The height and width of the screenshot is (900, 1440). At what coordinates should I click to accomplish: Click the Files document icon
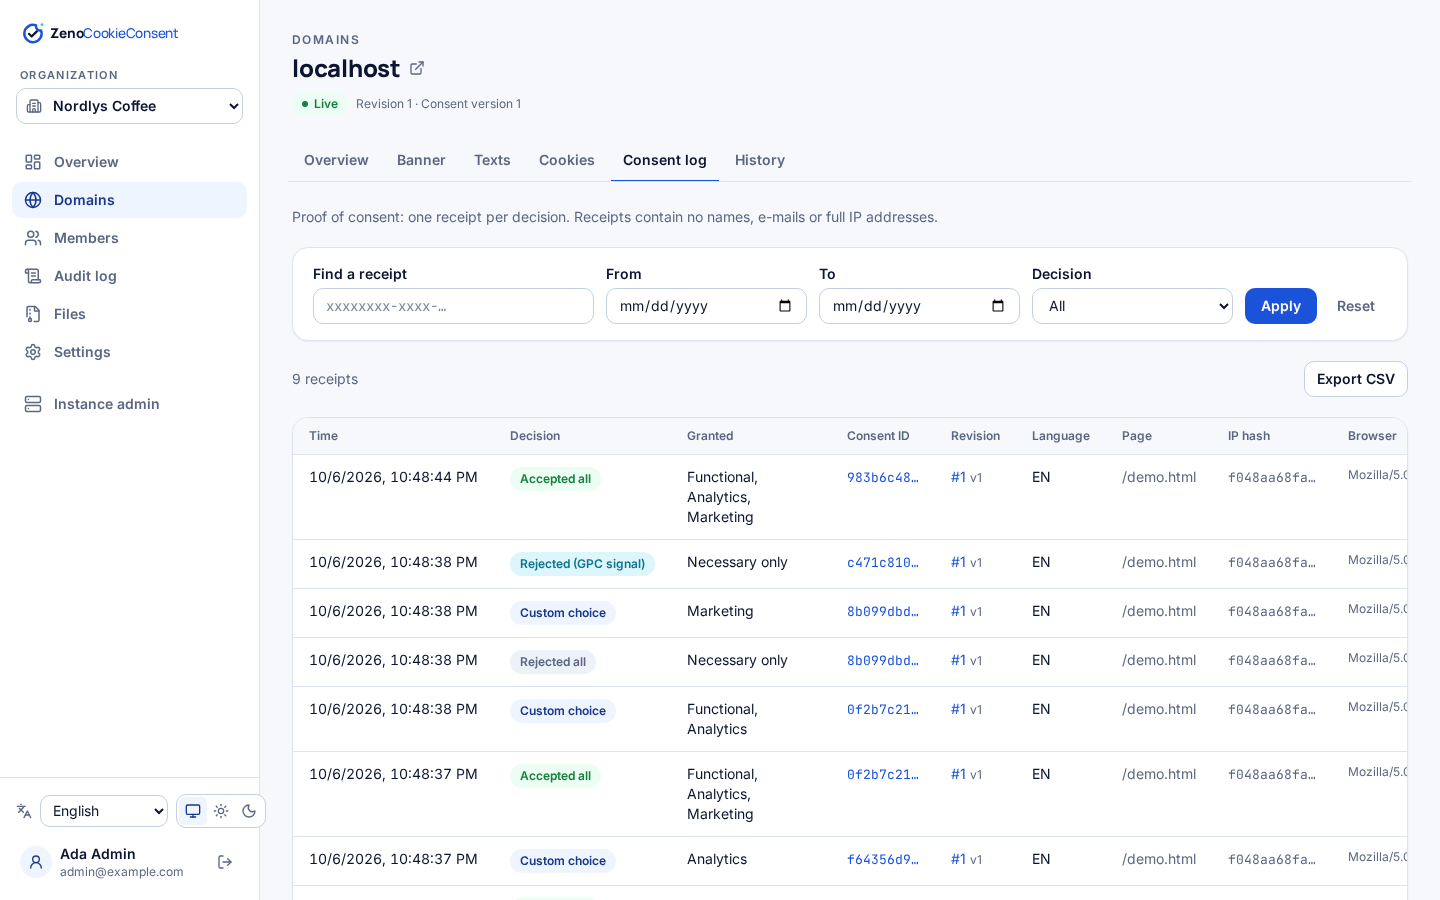(33, 314)
